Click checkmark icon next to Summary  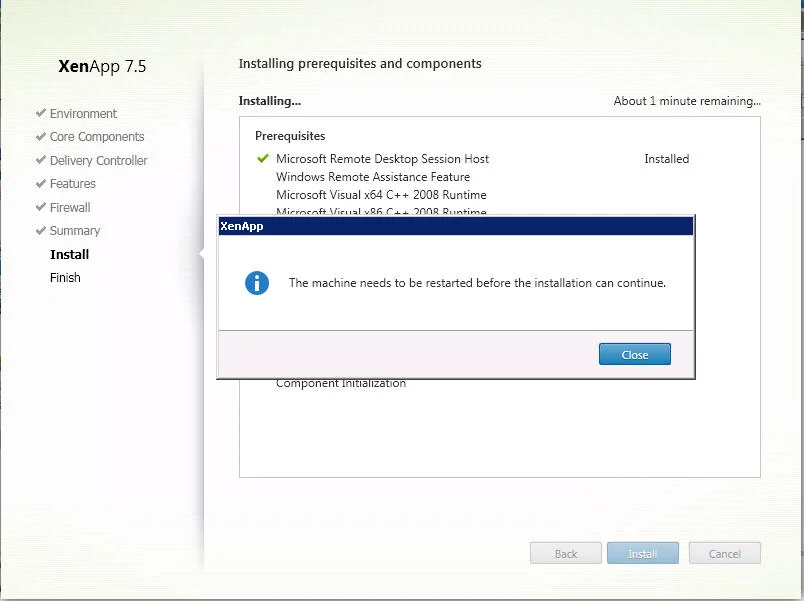pyautogui.click(x=41, y=230)
